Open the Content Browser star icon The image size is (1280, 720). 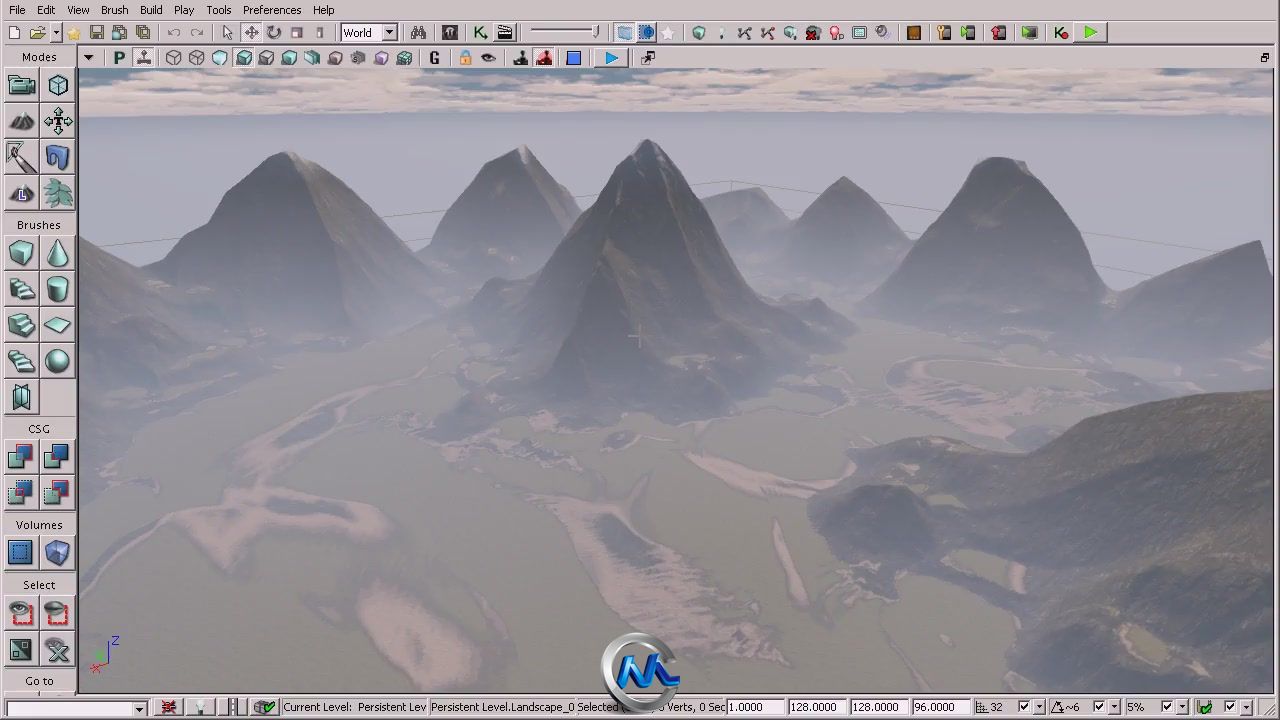[74, 33]
